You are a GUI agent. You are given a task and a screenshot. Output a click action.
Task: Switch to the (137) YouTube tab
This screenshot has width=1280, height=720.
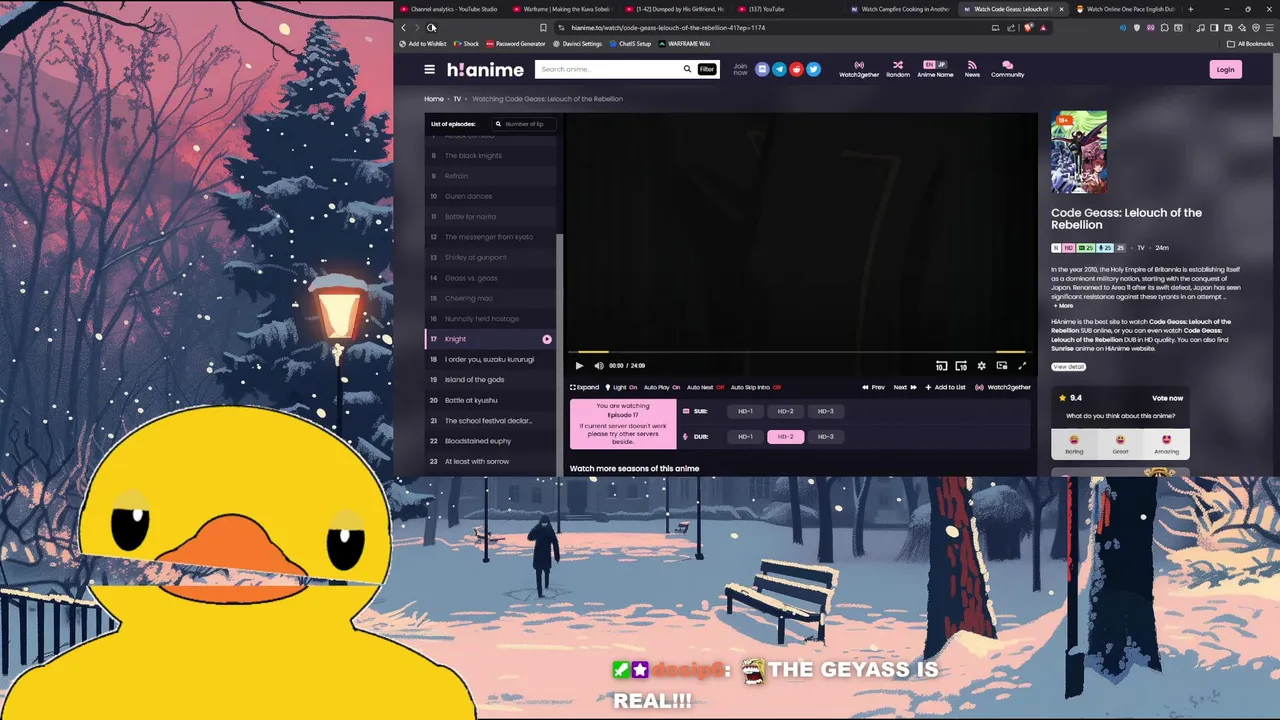pyautogui.click(x=788, y=9)
